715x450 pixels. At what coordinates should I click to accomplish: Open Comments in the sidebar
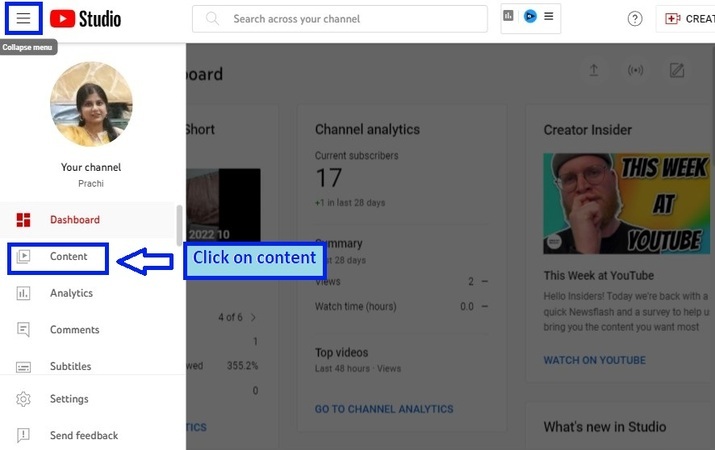(88, 330)
